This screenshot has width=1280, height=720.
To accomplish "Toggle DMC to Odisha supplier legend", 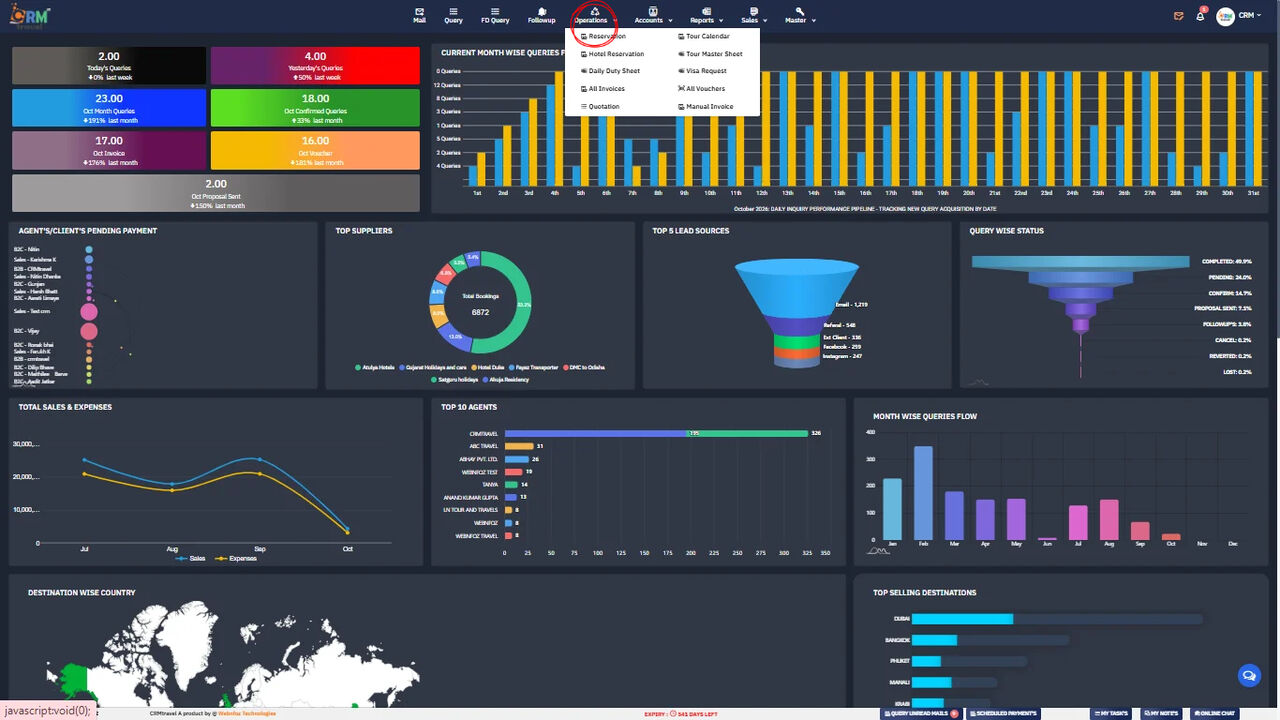I will pos(584,368).
